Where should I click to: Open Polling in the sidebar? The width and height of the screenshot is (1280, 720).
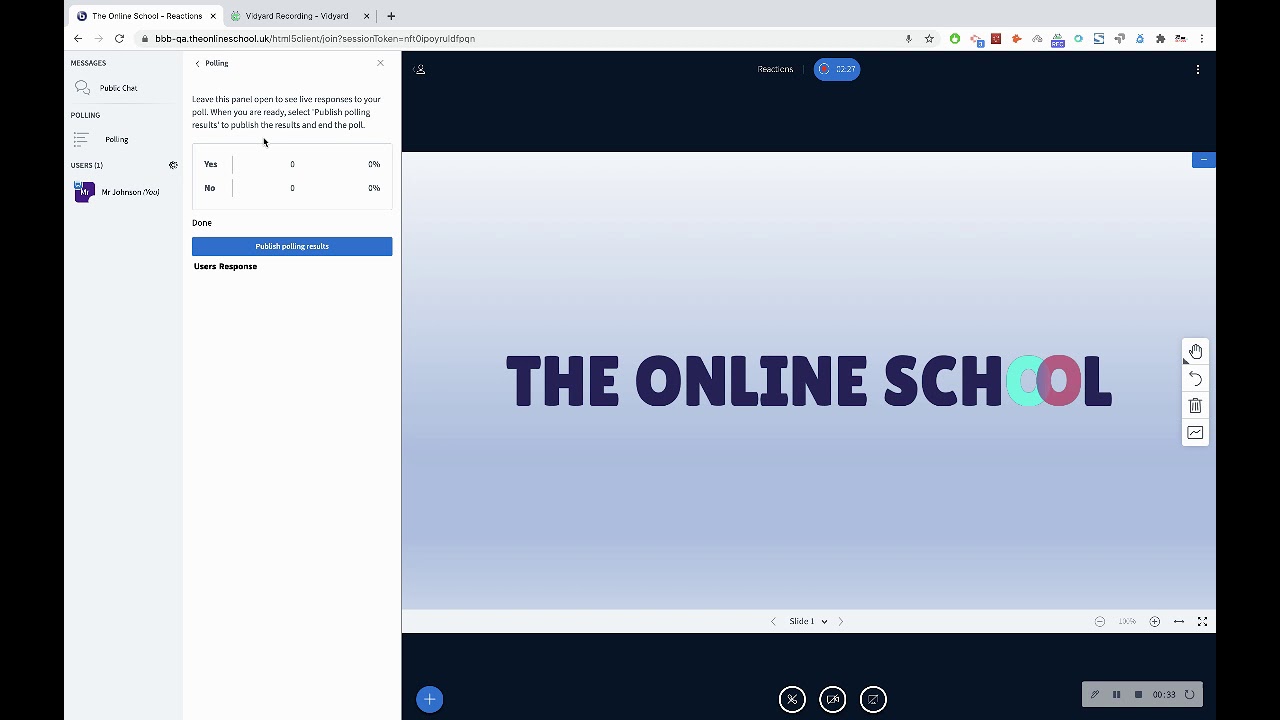(116, 139)
